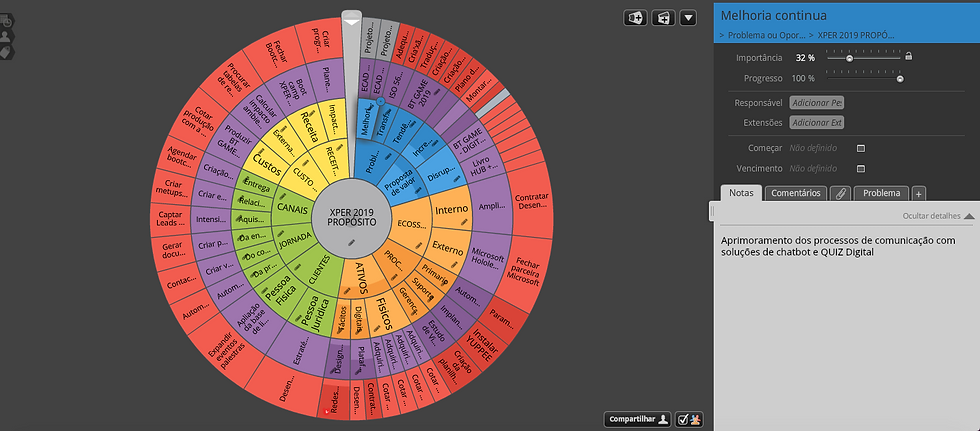Open the person filter icon in left sidebar
Screen dimensions: 980x431
coord(6,36)
